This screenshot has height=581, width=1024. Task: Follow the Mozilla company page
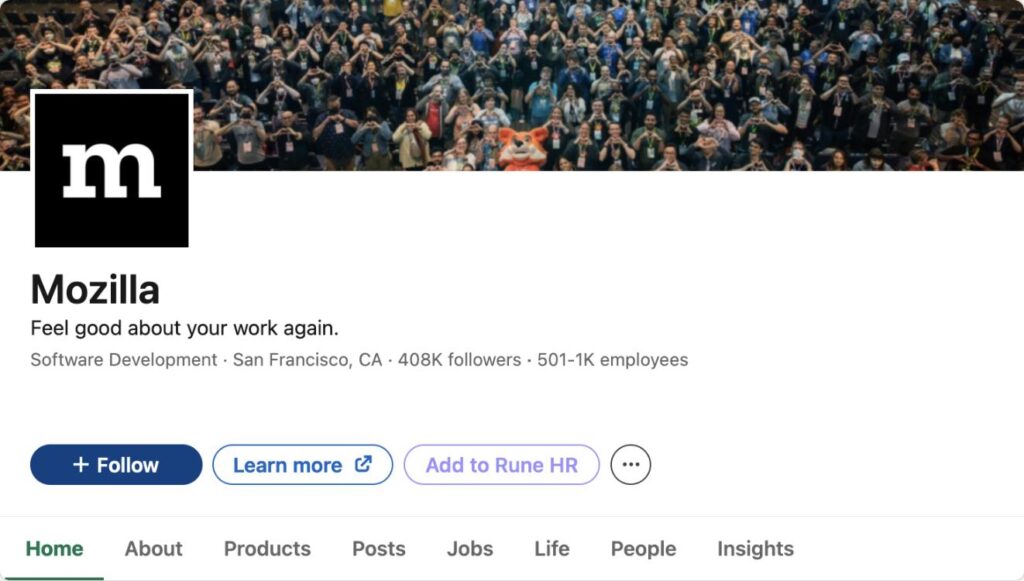115,464
